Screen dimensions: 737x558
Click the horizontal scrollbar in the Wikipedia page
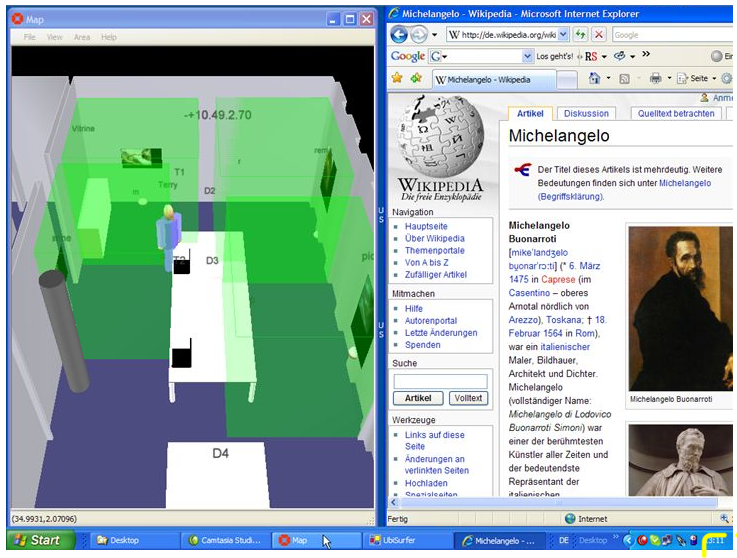pyautogui.click(x=558, y=502)
